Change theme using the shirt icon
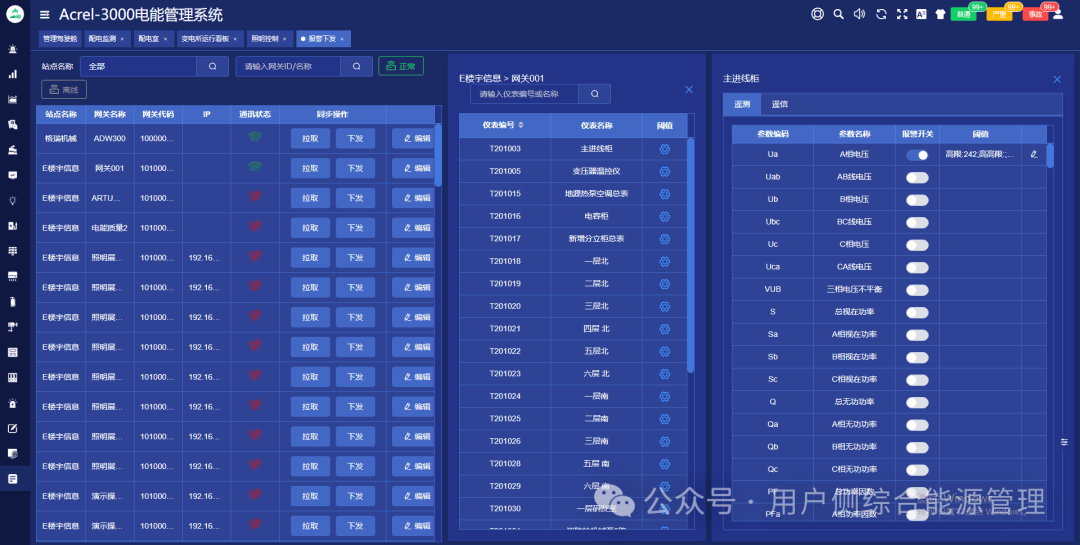The width and height of the screenshot is (1080, 545). [x=940, y=14]
